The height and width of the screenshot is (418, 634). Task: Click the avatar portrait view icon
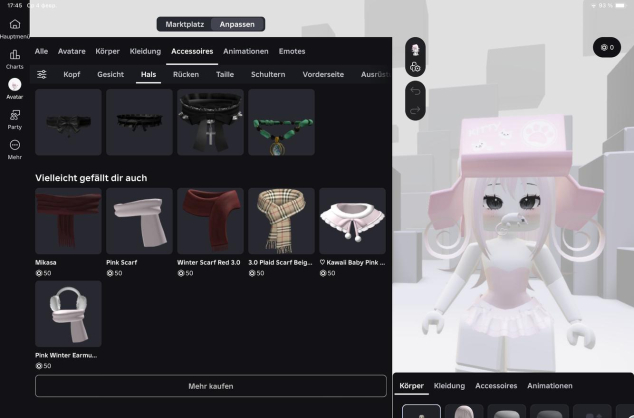click(415, 48)
